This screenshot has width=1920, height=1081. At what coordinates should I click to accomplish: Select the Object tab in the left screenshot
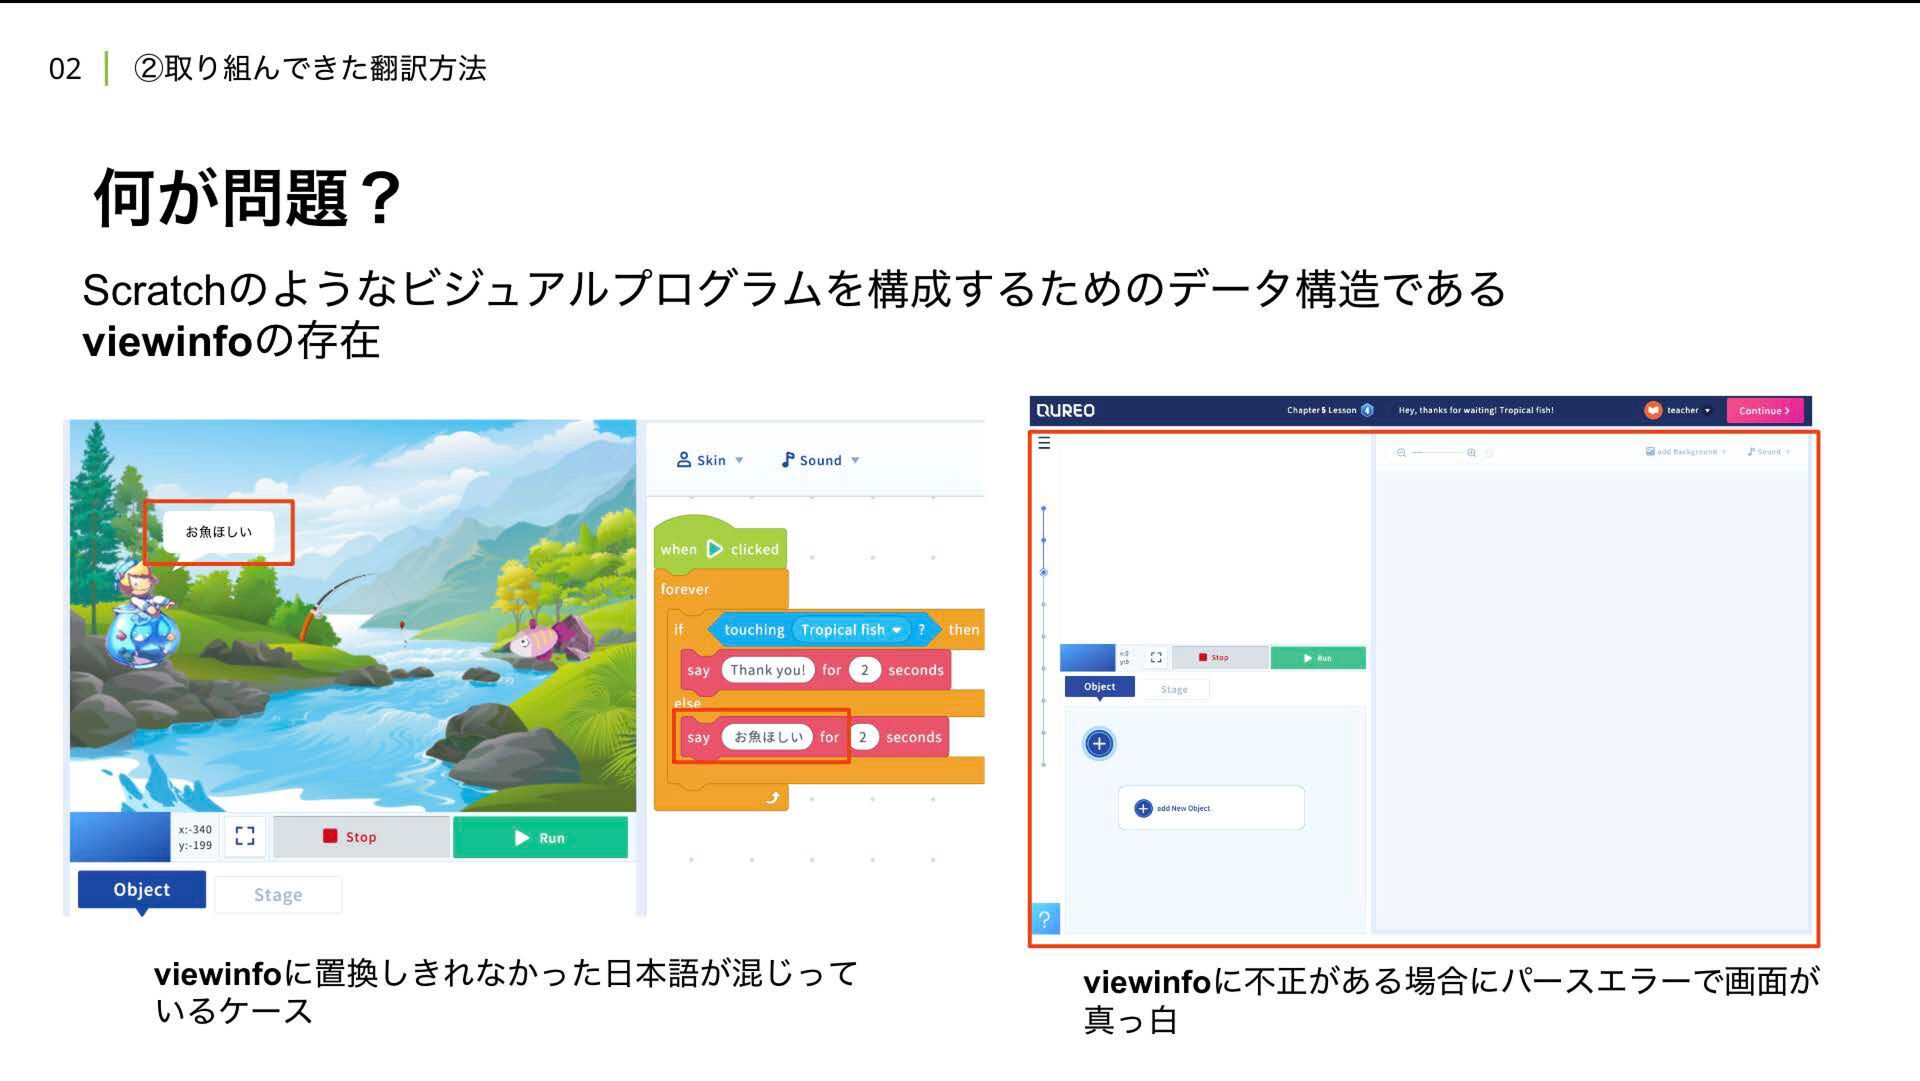tap(142, 890)
